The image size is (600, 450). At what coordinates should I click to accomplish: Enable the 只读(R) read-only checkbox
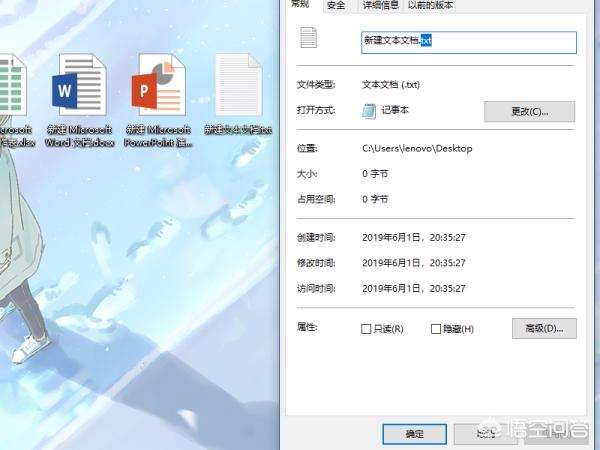366,329
